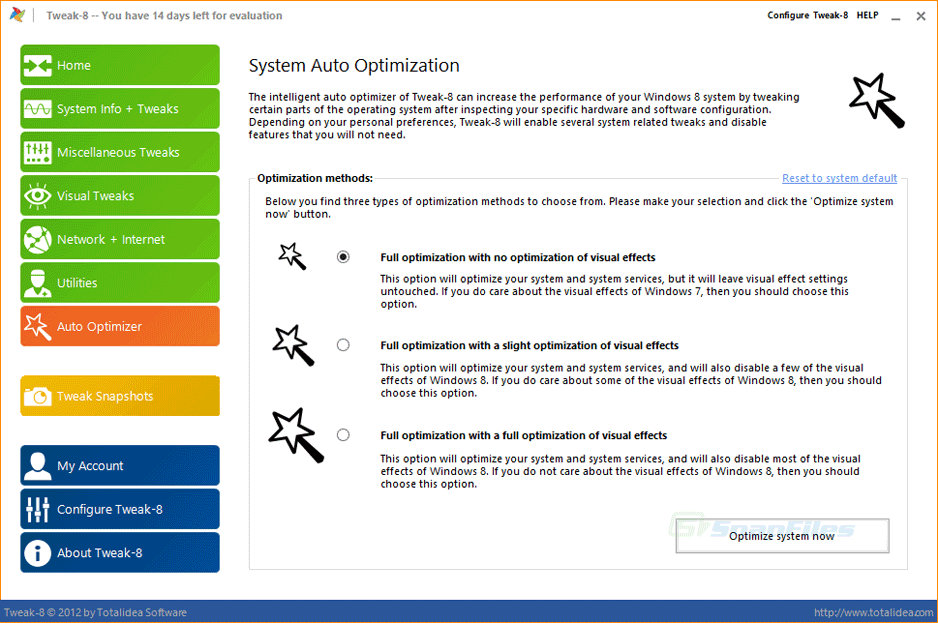Click the About Tweak-8 info icon
The width and height of the screenshot is (938, 623).
pyautogui.click(x=38, y=553)
